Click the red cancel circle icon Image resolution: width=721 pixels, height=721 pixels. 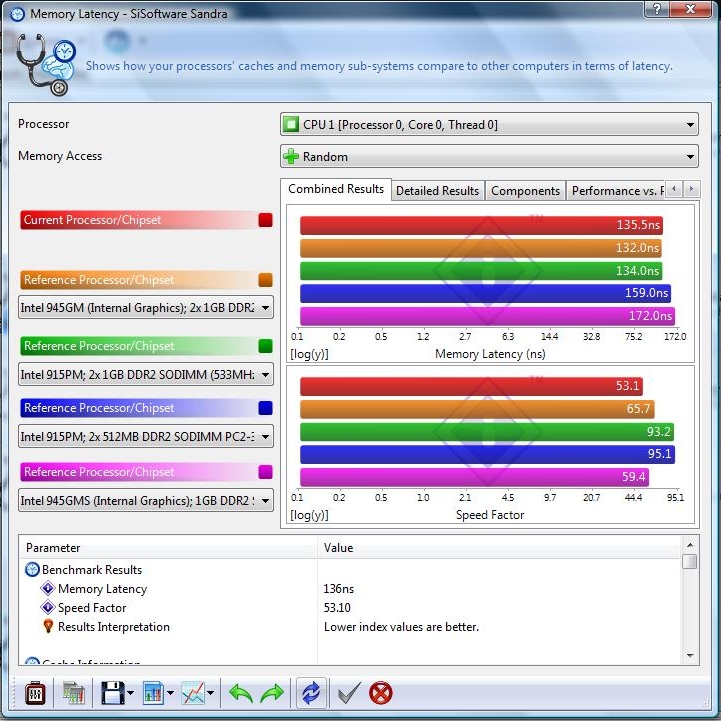pos(381,693)
